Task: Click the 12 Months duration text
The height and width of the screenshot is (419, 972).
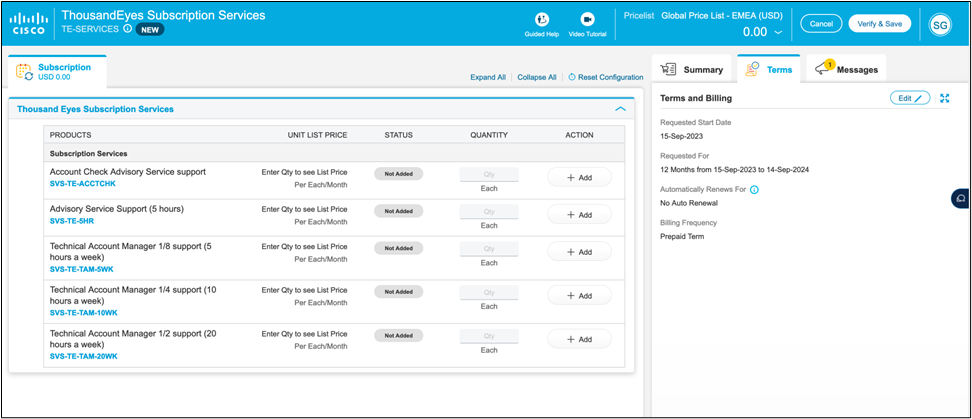Action: [x=735, y=169]
